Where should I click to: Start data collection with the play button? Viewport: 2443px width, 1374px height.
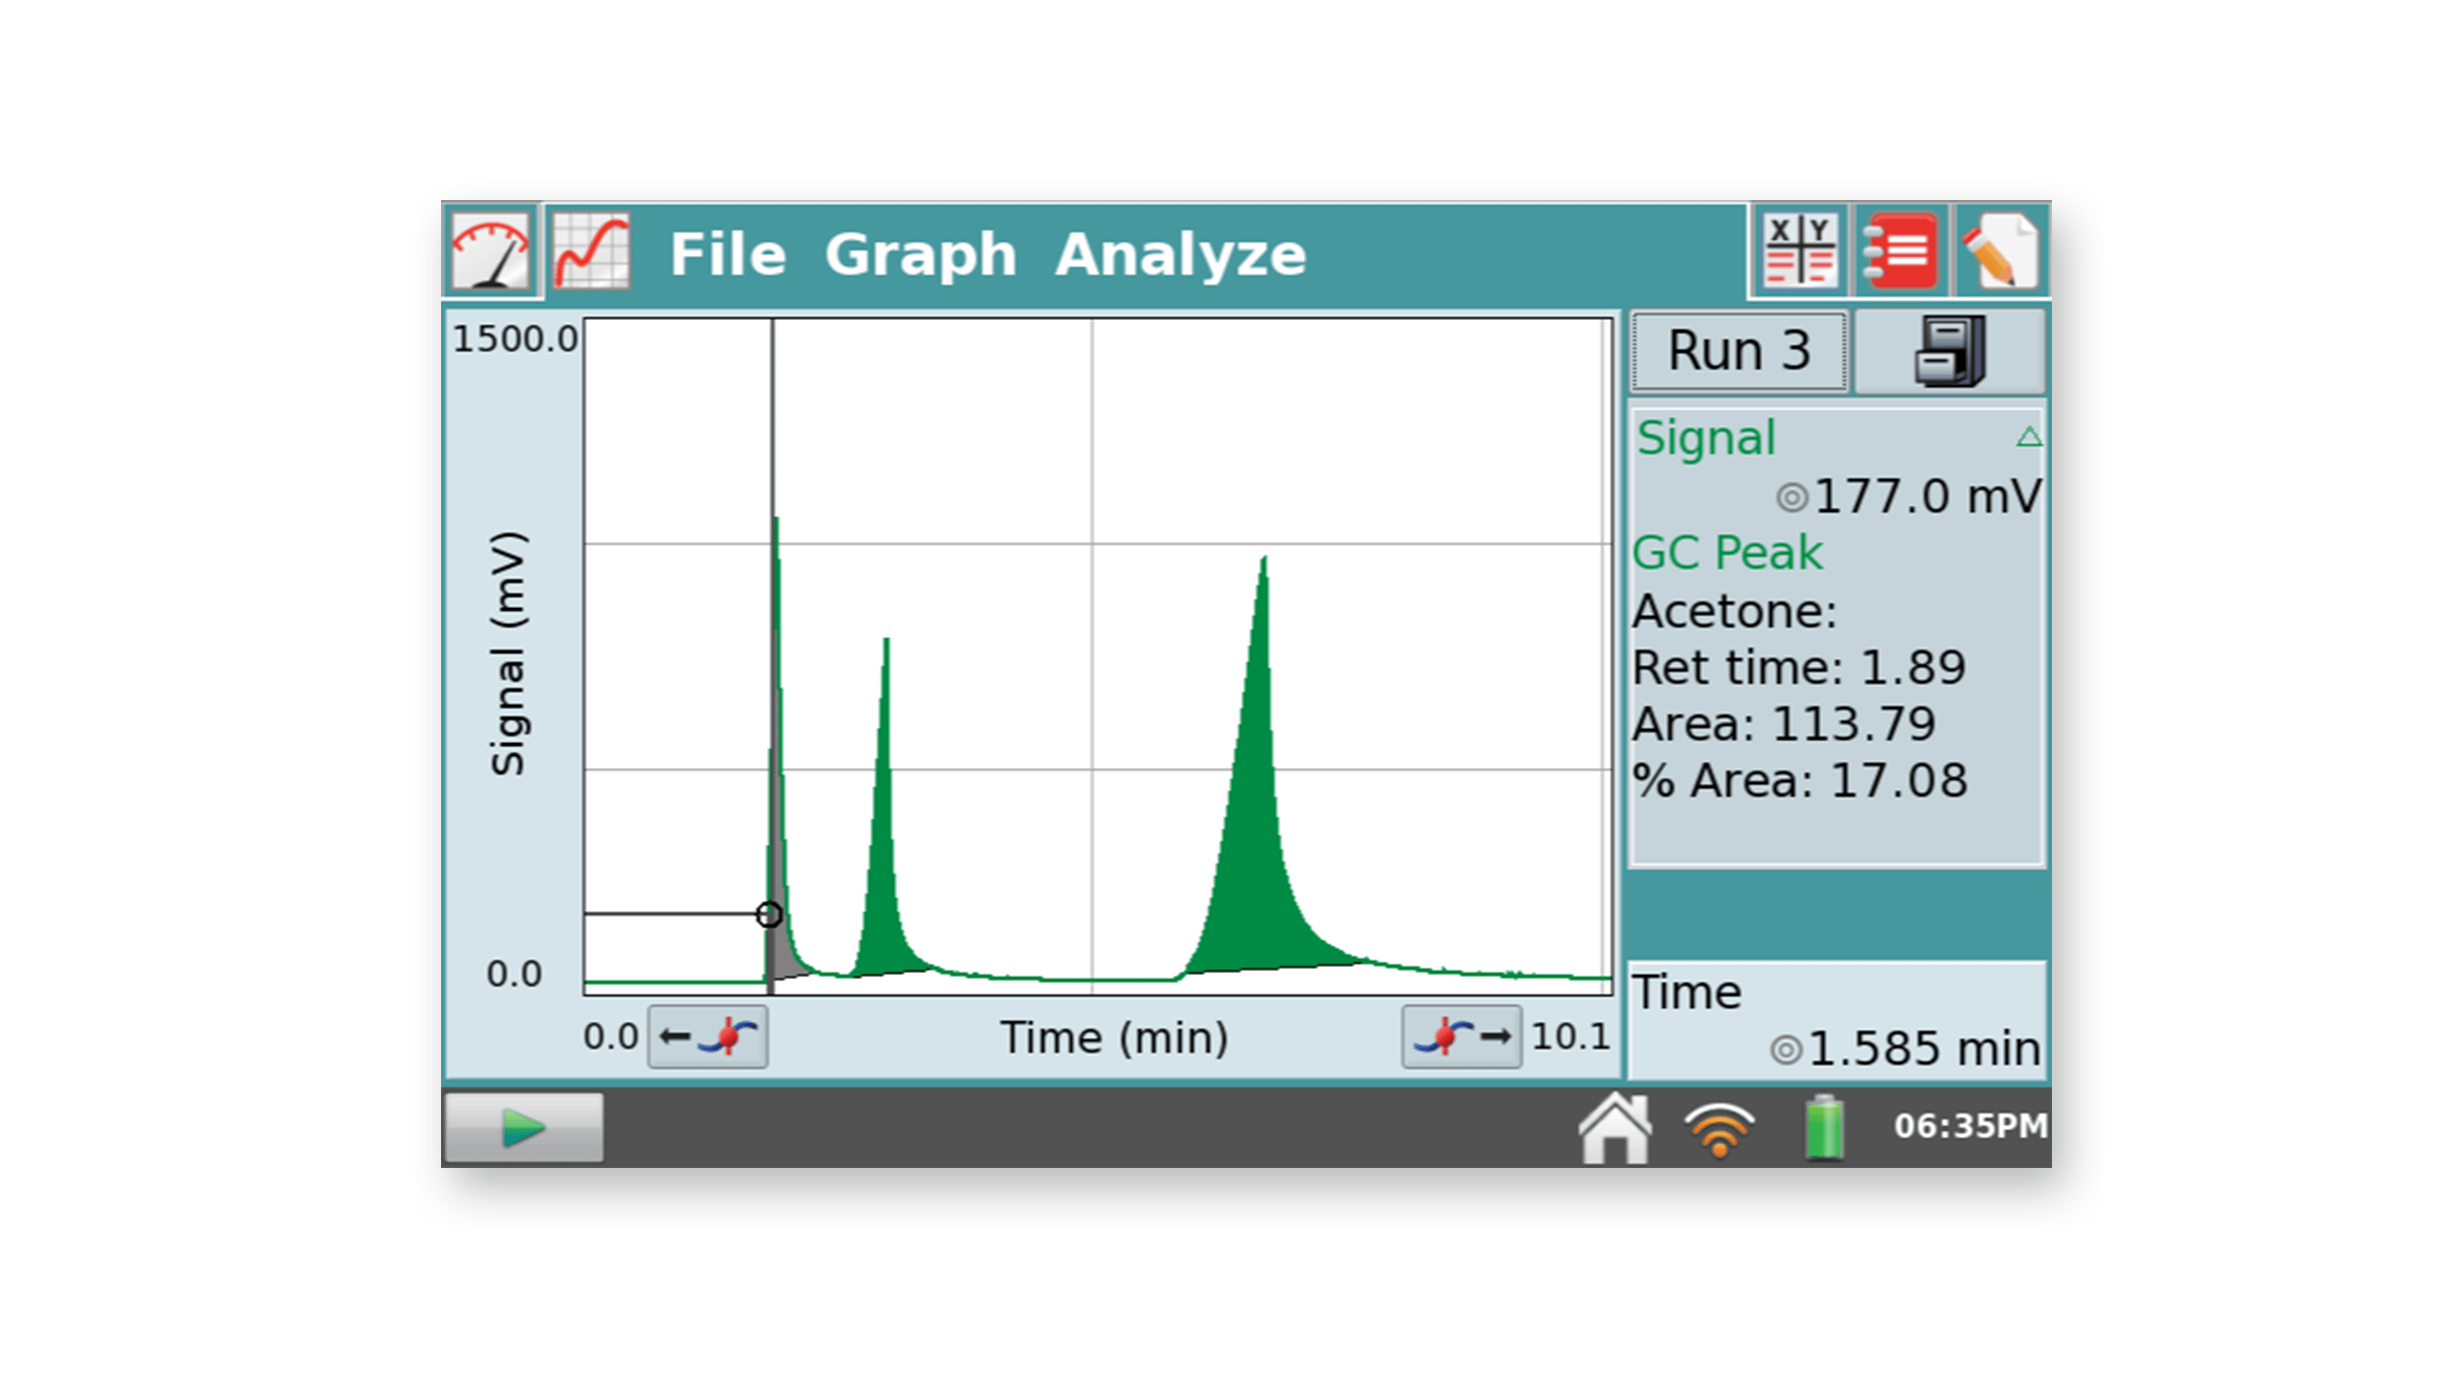[522, 1126]
